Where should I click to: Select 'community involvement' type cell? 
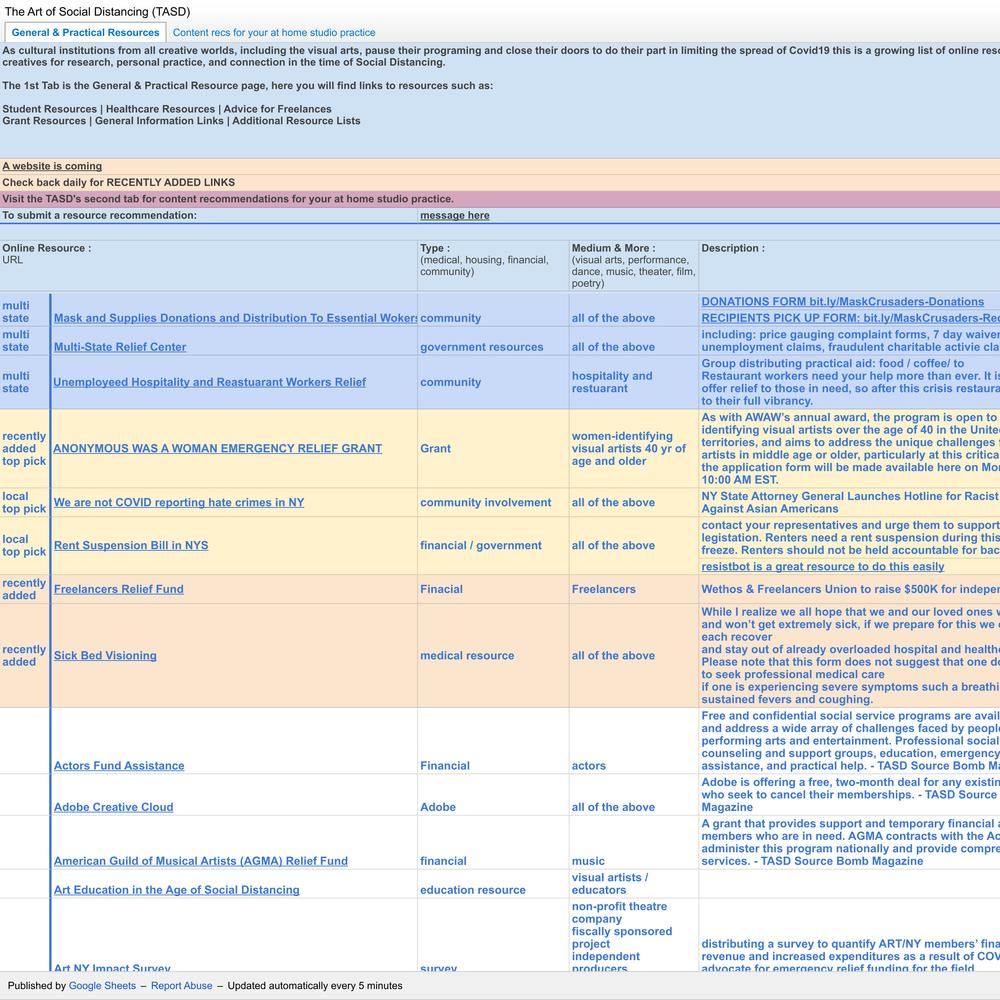coord(493,503)
